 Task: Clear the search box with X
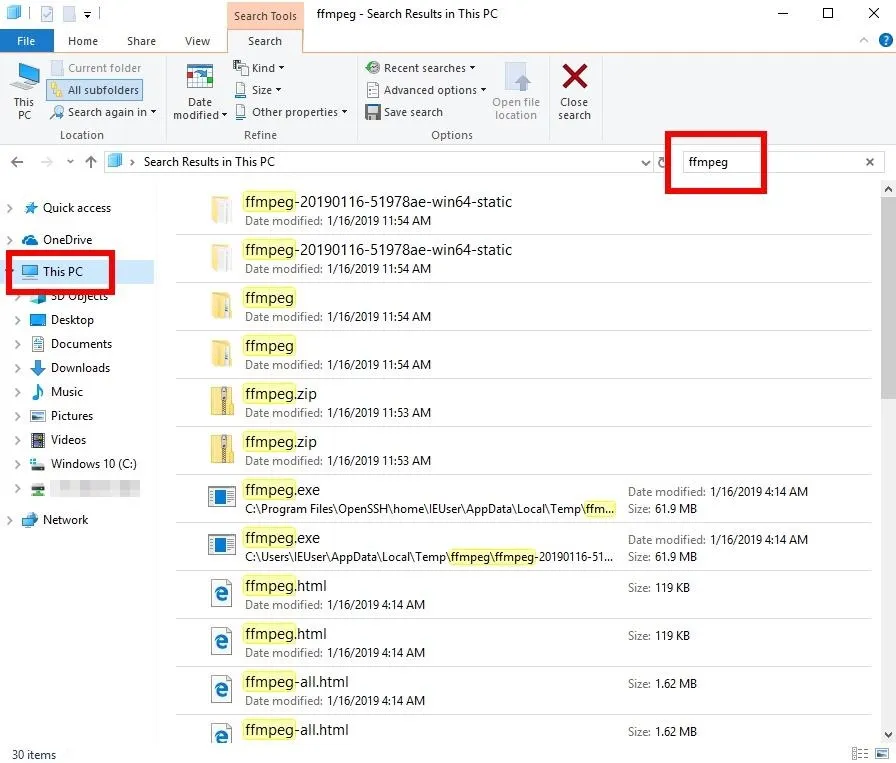pyautogui.click(x=869, y=162)
